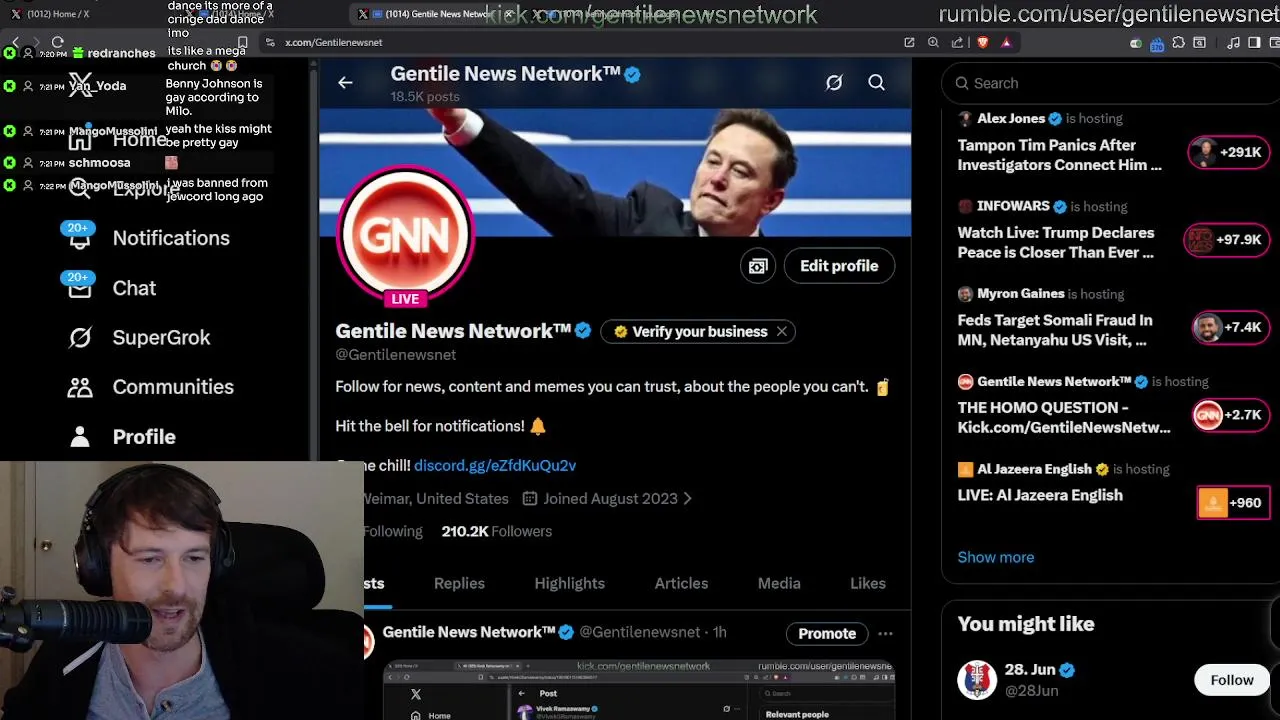Click the profile search magnifier icon
1280x720 pixels.
pyautogui.click(x=876, y=83)
